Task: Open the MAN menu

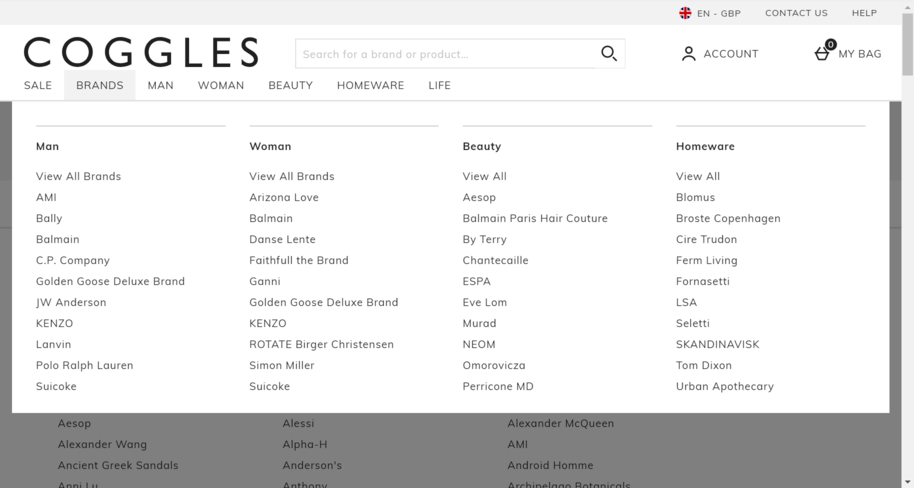Action: (x=160, y=85)
